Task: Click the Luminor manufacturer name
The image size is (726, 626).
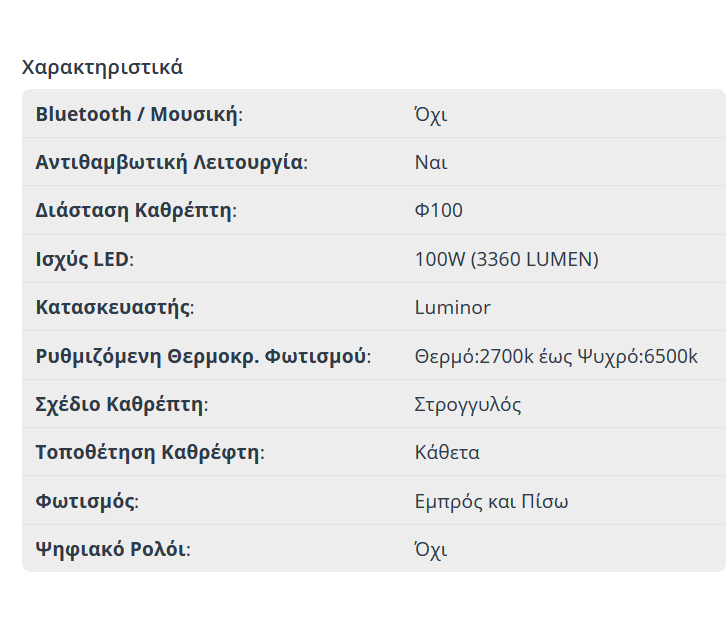Action: [x=453, y=307]
